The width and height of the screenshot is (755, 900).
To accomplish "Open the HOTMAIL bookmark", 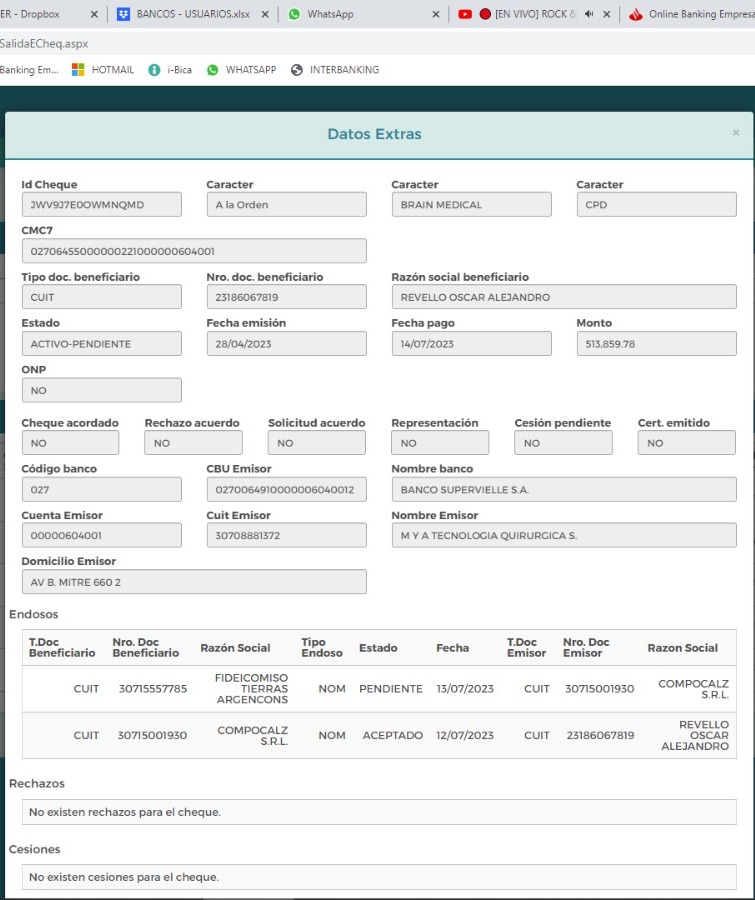I will pos(103,70).
